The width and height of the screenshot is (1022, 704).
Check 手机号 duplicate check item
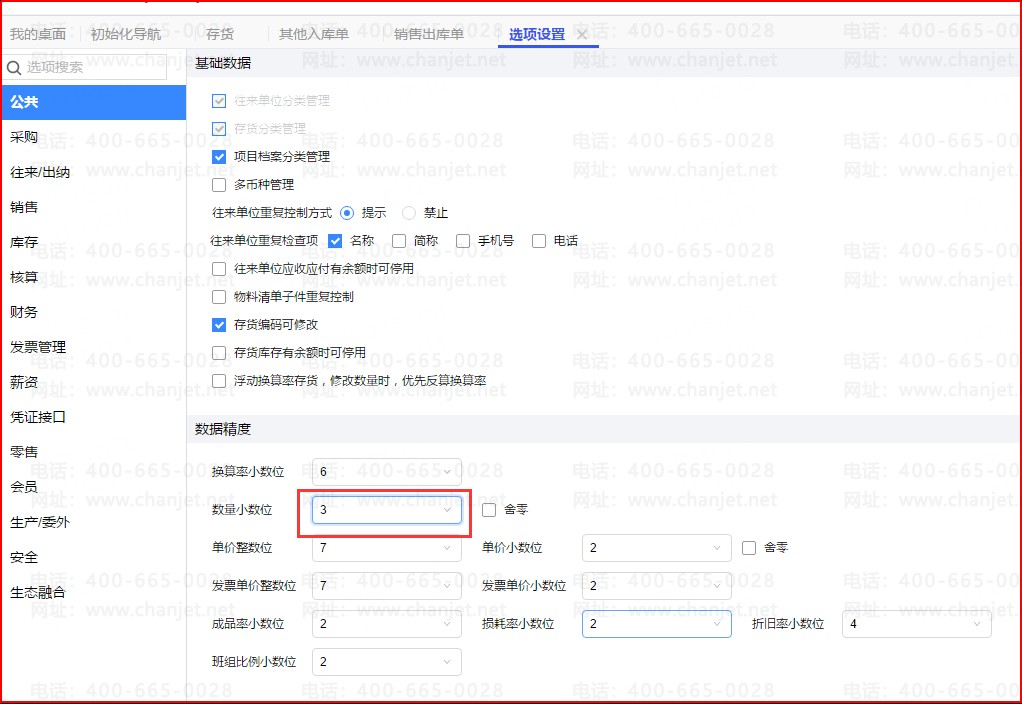pos(463,241)
